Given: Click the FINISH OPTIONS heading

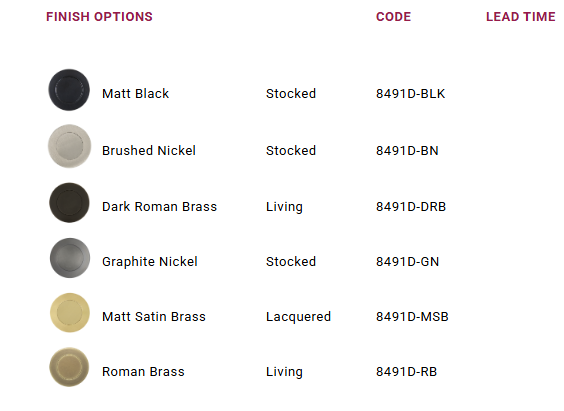Looking at the screenshot, I should [x=99, y=17].
